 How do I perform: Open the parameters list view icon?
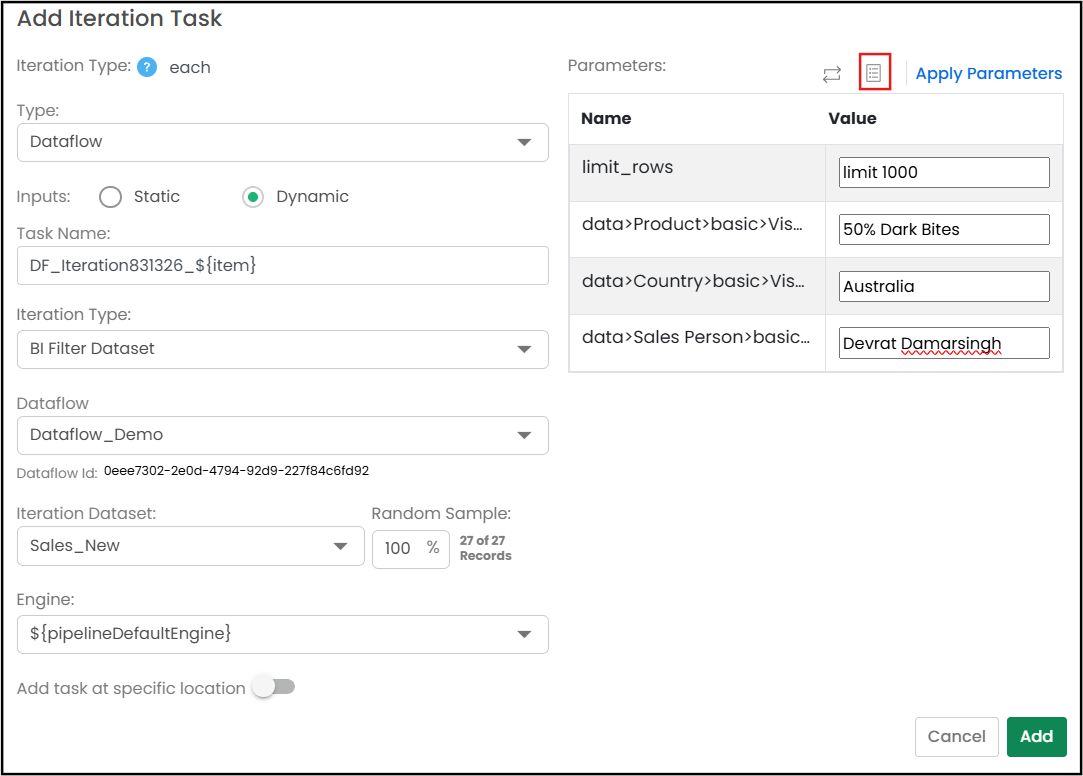click(x=874, y=72)
